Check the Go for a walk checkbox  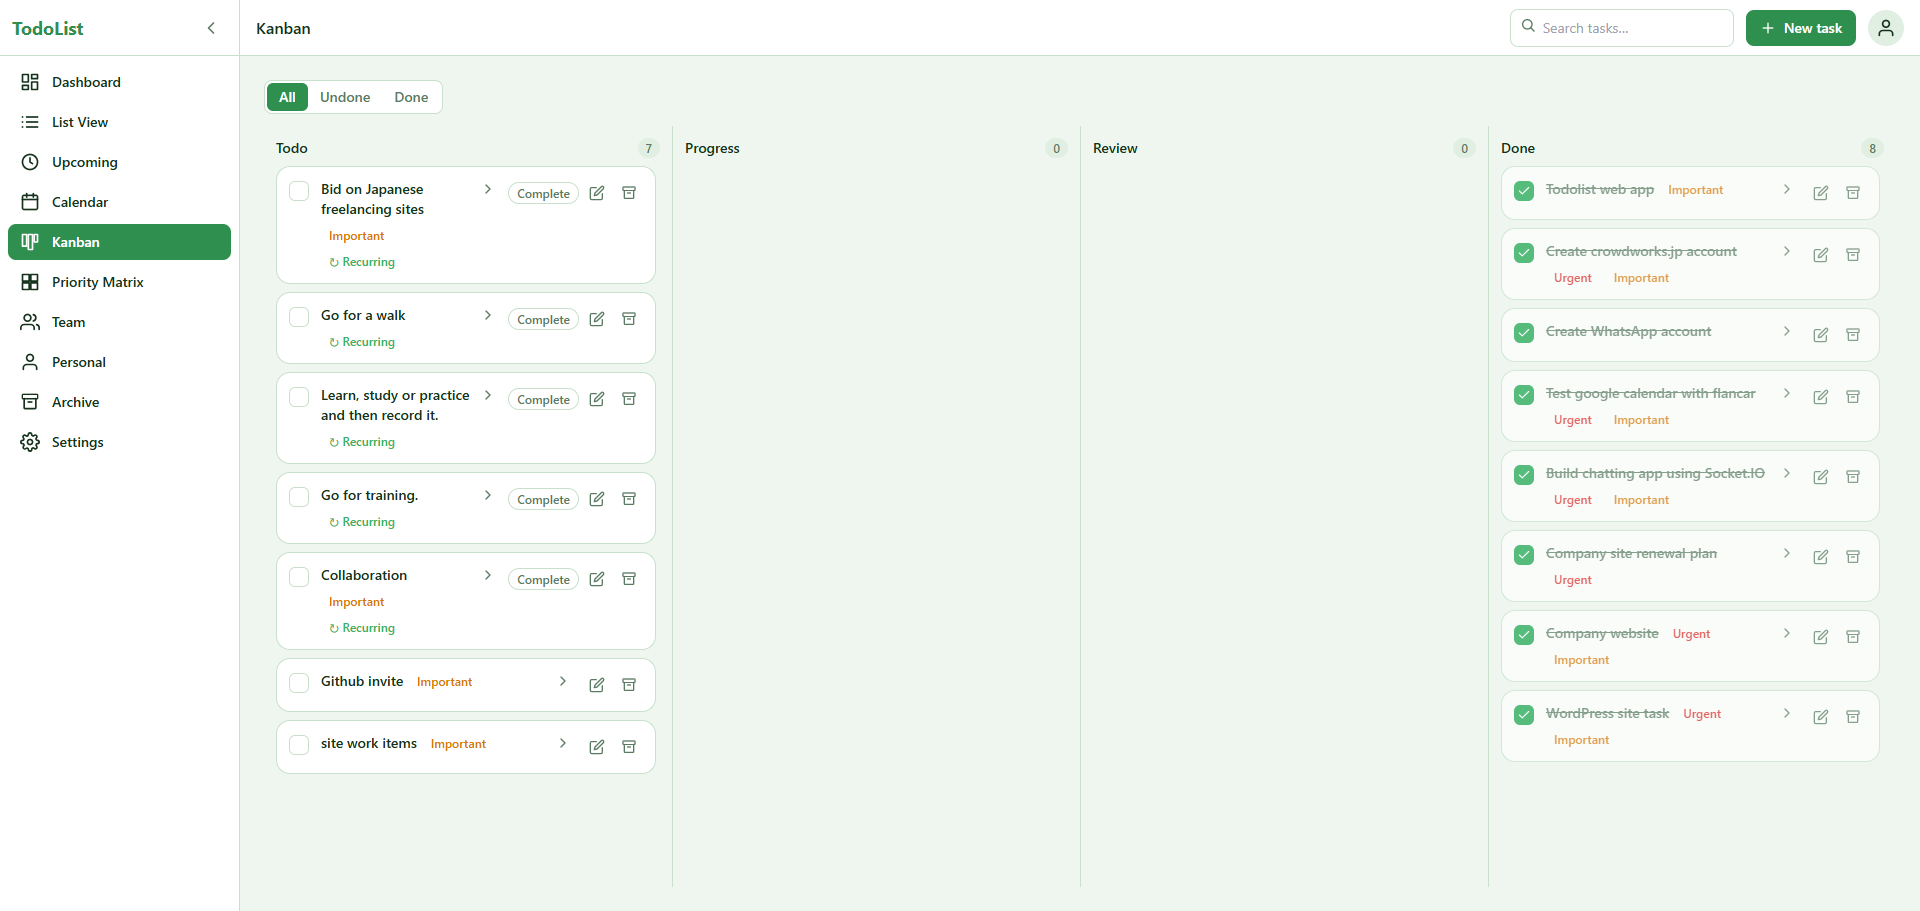click(299, 317)
